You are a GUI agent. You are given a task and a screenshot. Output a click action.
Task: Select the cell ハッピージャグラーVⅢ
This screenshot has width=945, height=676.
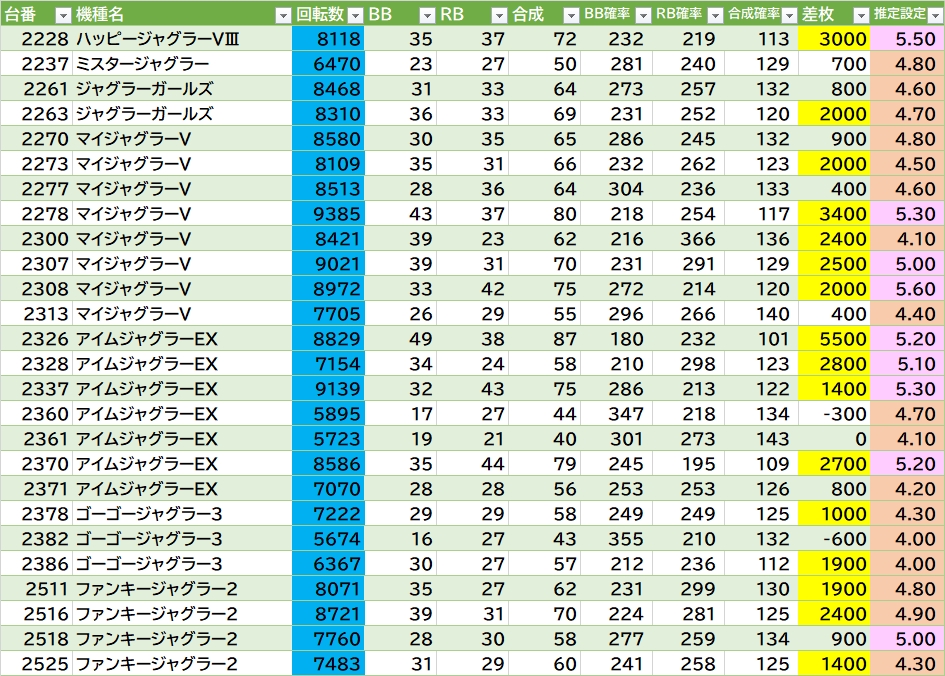click(x=182, y=39)
